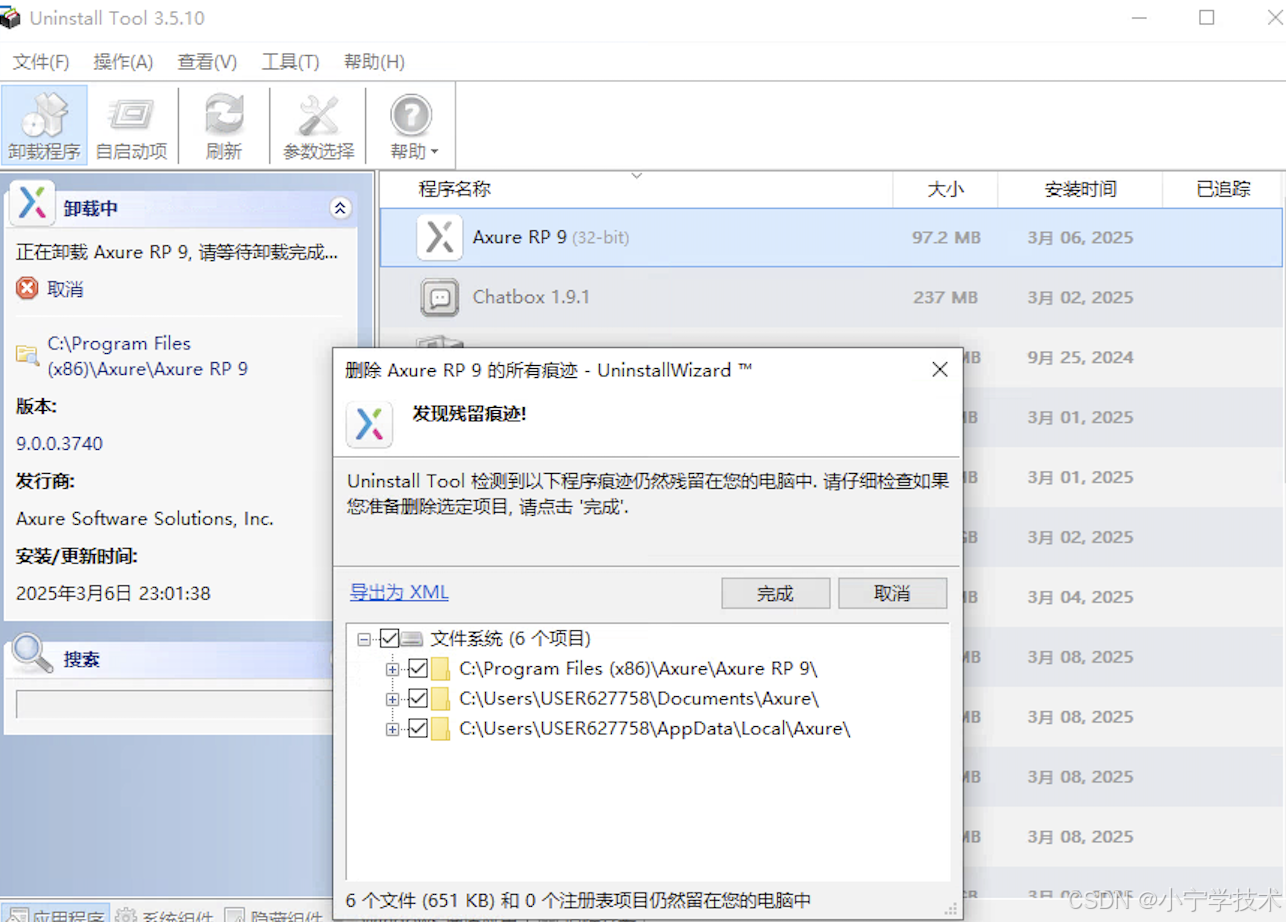The image size is (1286, 922).
Task: Click the magnifier icon in 搜索 panel
Action: pyautogui.click(x=32, y=654)
